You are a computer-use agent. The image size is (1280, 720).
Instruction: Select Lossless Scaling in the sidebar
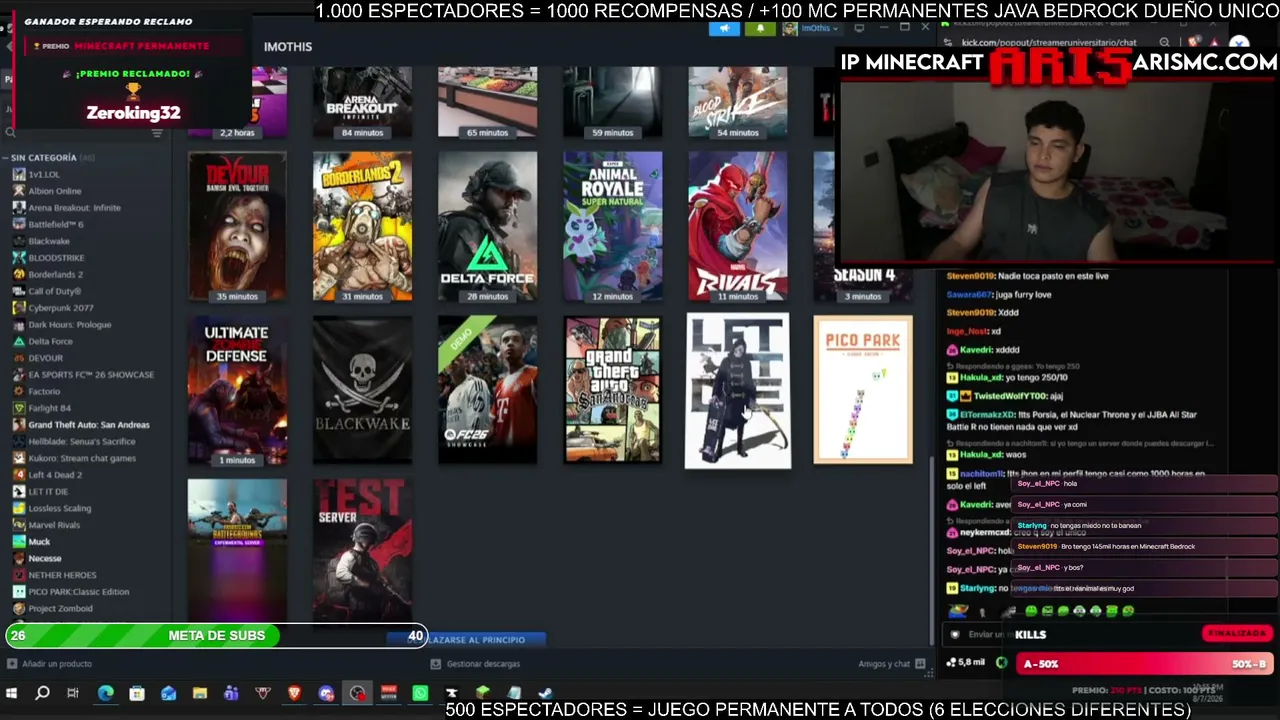60,508
